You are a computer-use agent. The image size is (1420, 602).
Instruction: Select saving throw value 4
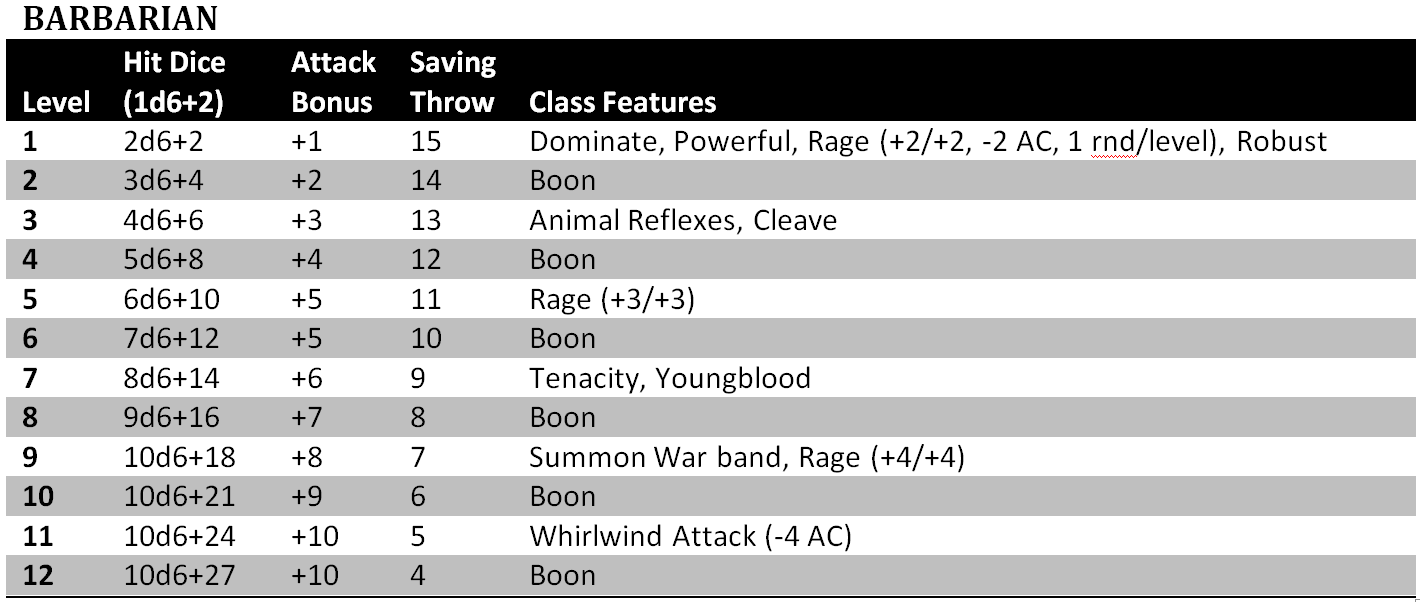pyautogui.click(x=419, y=576)
